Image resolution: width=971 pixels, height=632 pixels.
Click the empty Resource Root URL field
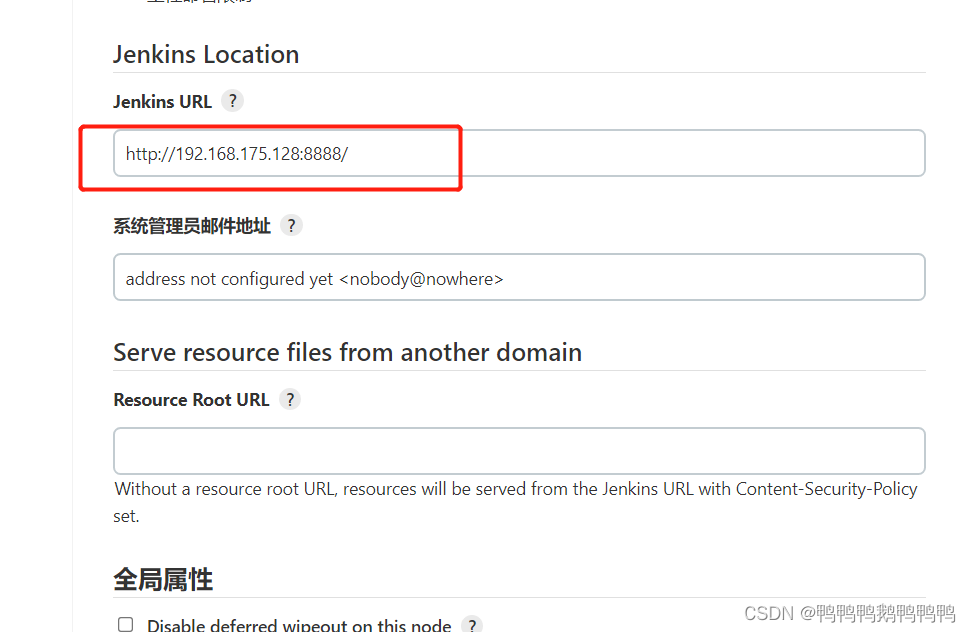tap(519, 451)
